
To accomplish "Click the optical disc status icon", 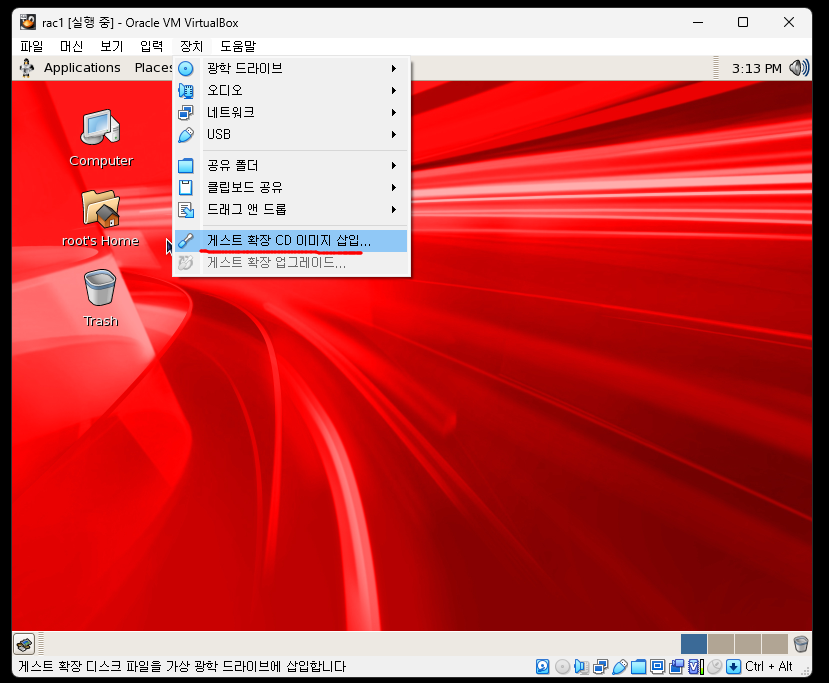I will coord(563,667).
